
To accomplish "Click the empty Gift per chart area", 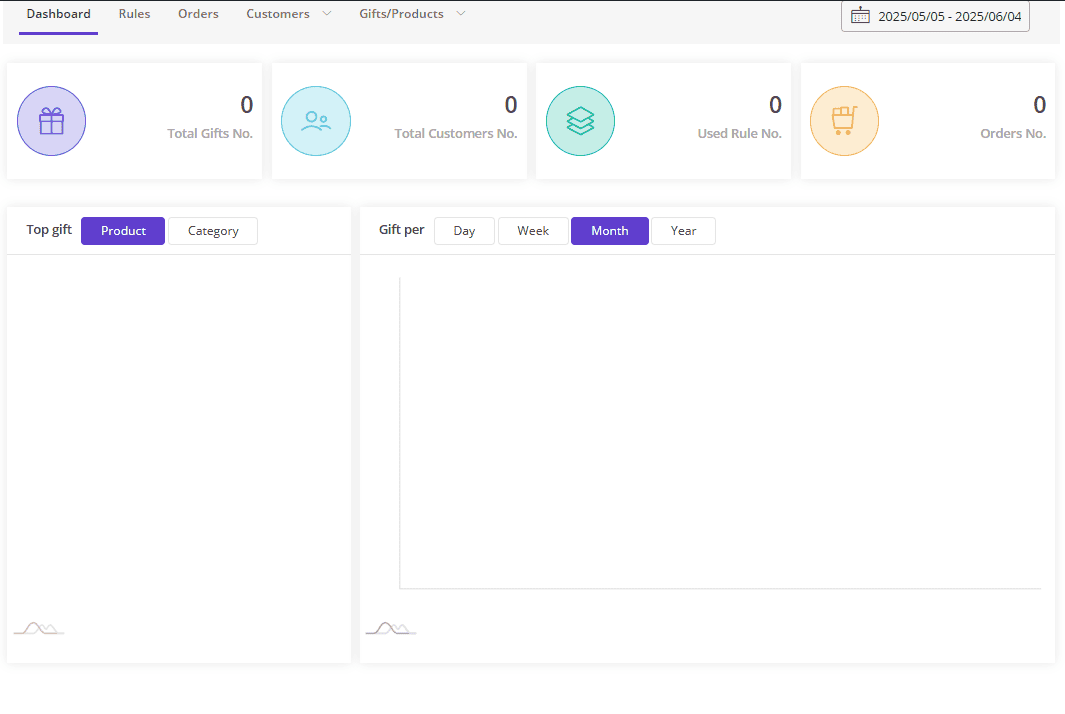I will coord(720,432).
